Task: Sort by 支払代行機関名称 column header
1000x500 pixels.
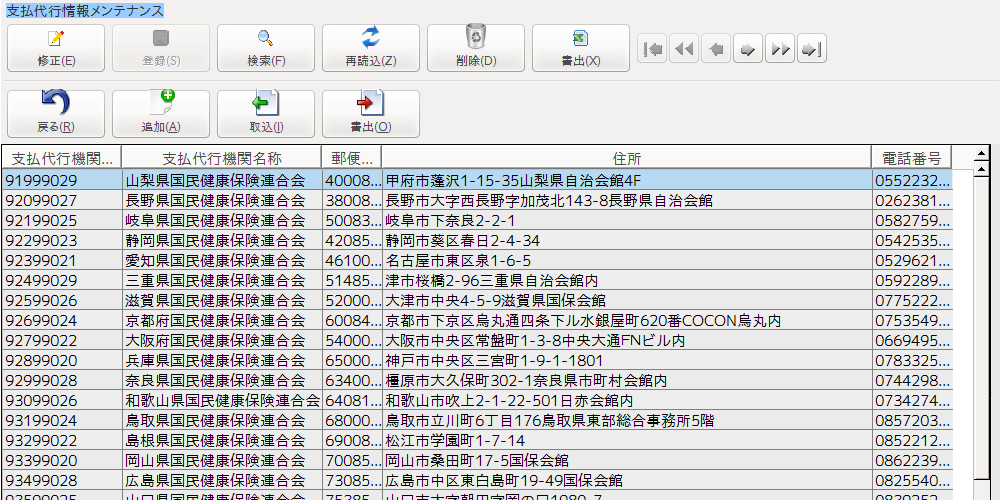Action: coord(221,158)
